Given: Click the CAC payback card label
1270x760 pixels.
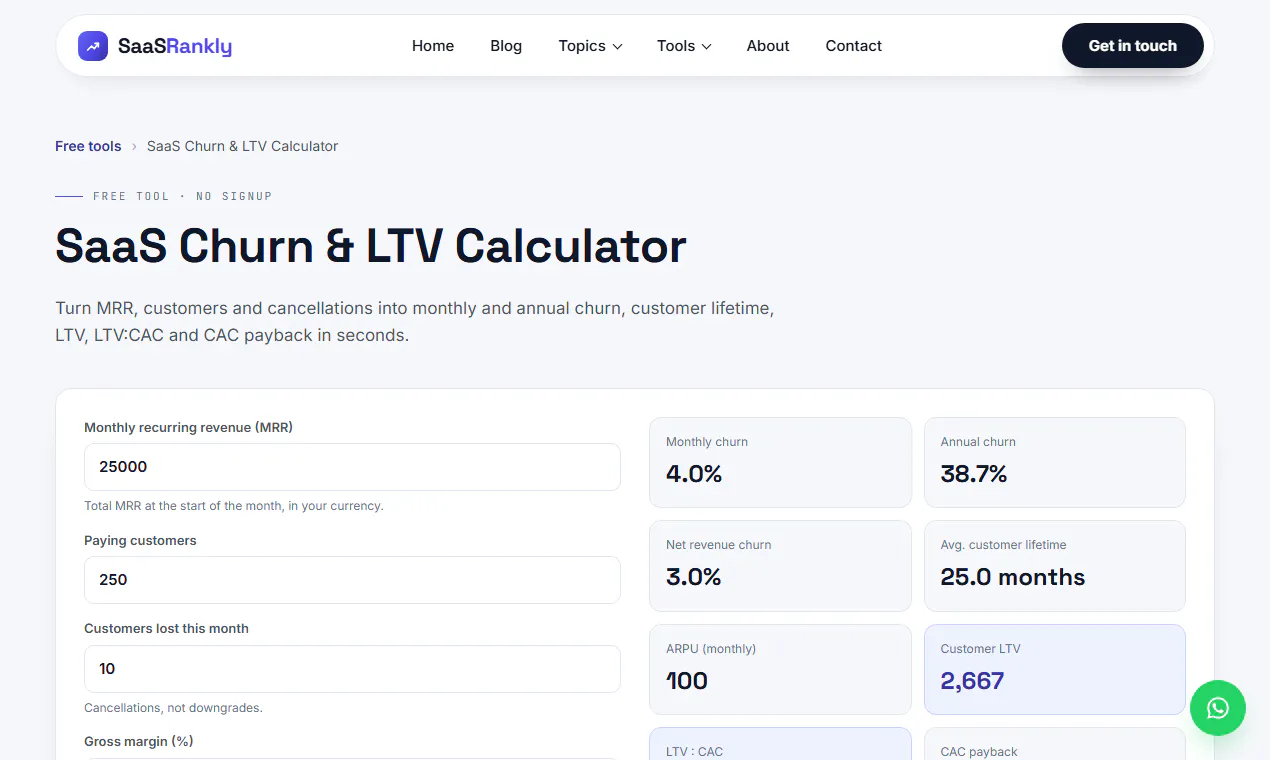Looking at the screenshot, I should 979,752.
